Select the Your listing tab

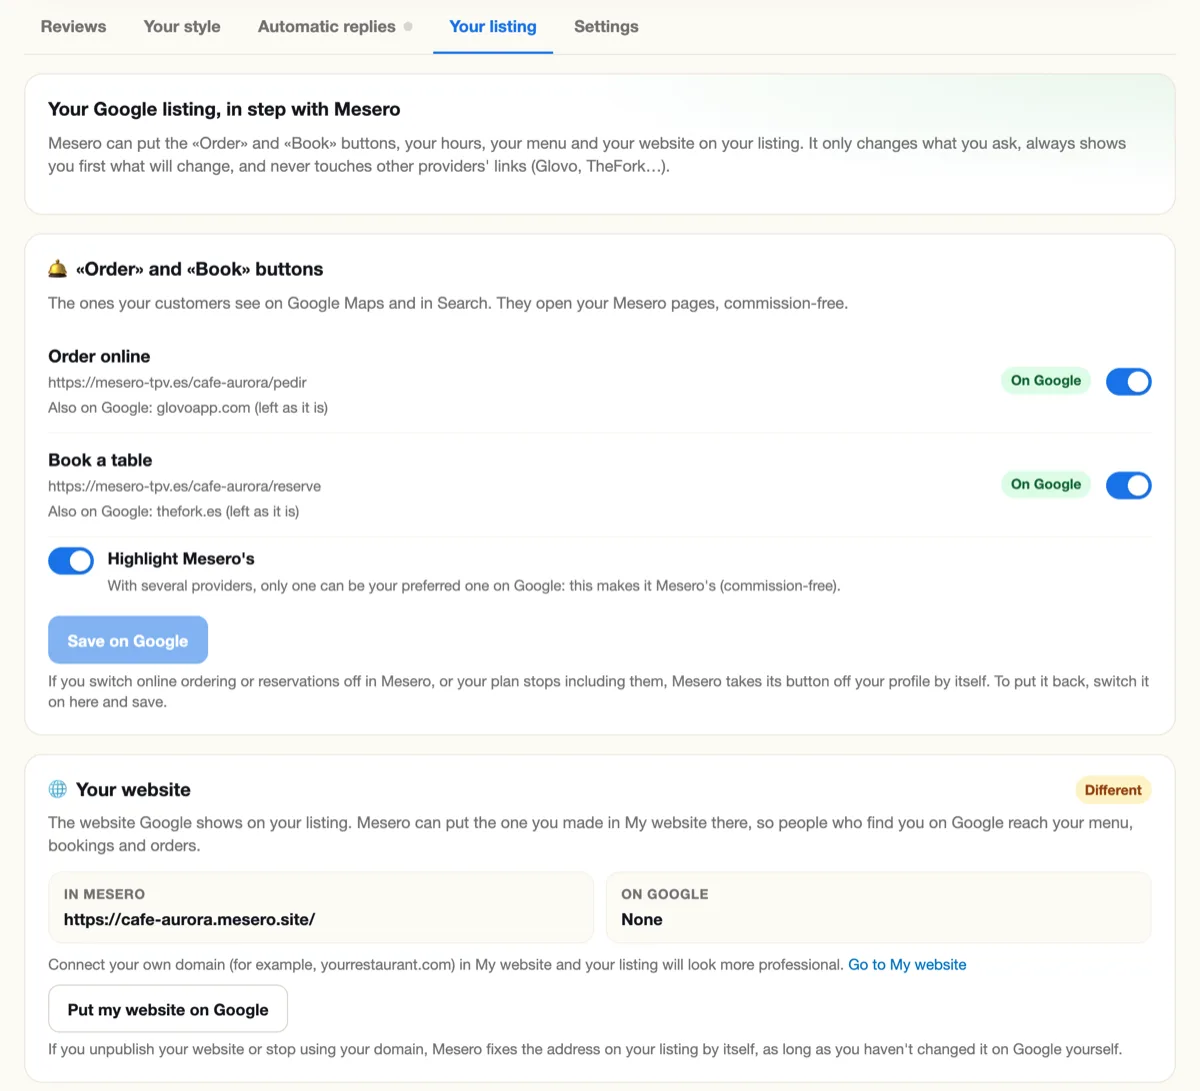[x=493, y=27]
